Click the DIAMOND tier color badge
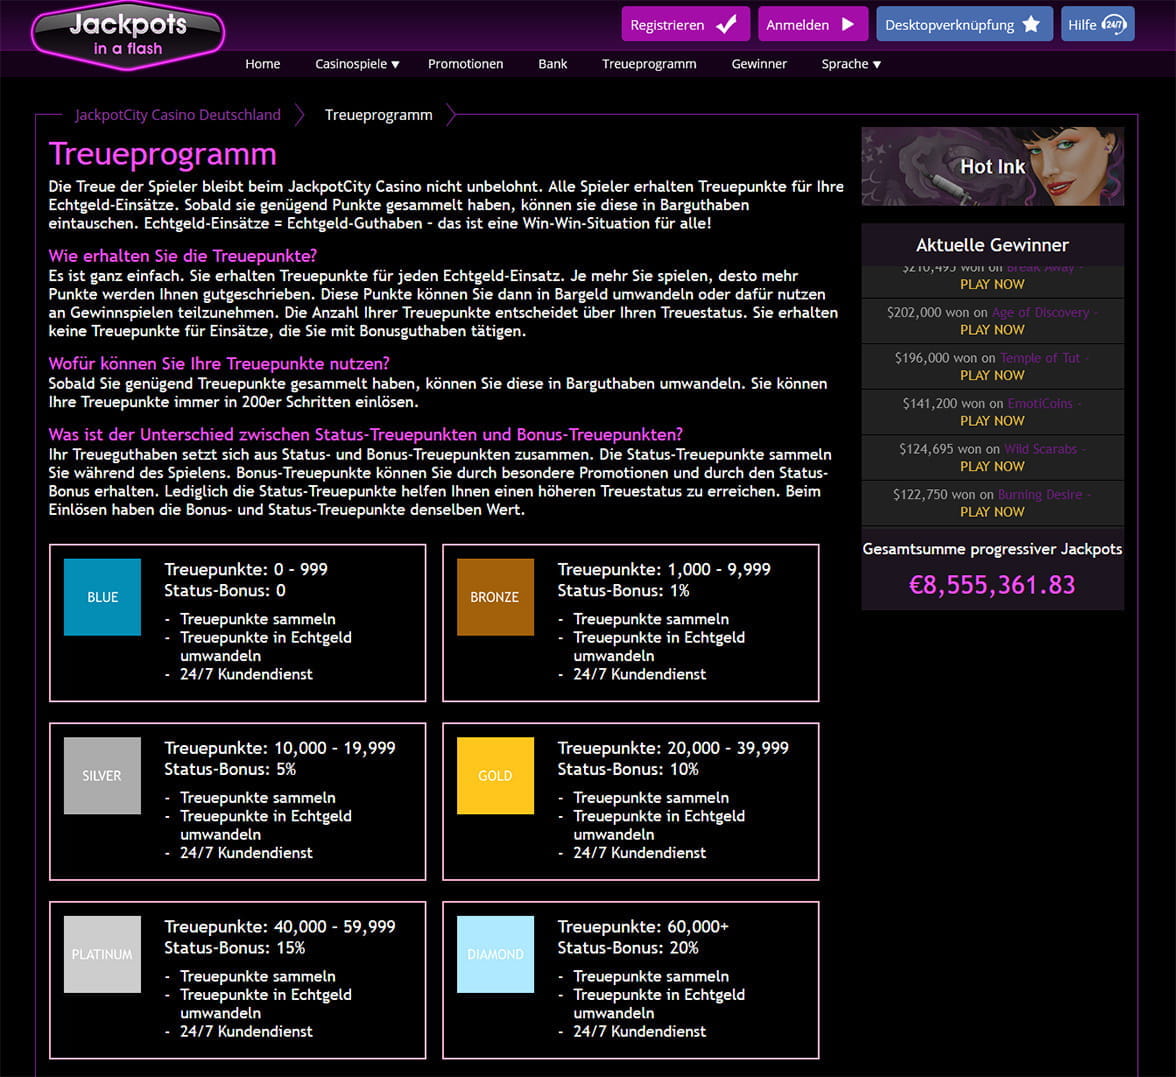This screenshot has width=1176, height=1077. pyautogui.click(x=495, y=954)
